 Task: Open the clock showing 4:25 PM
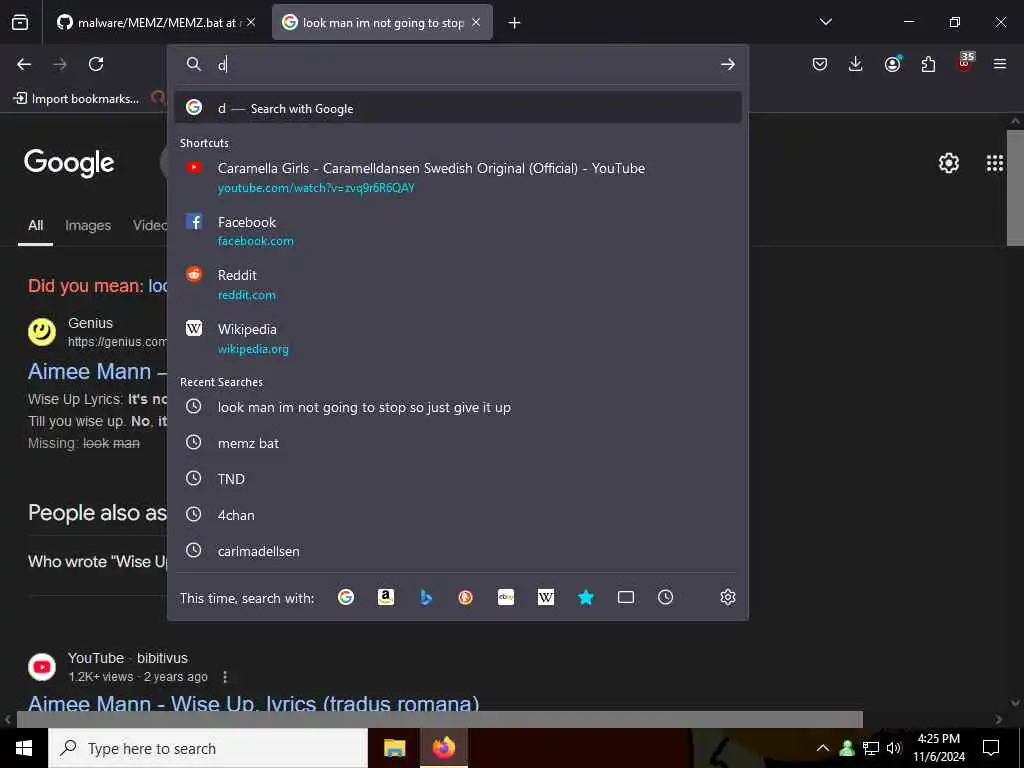pos(938,748)
